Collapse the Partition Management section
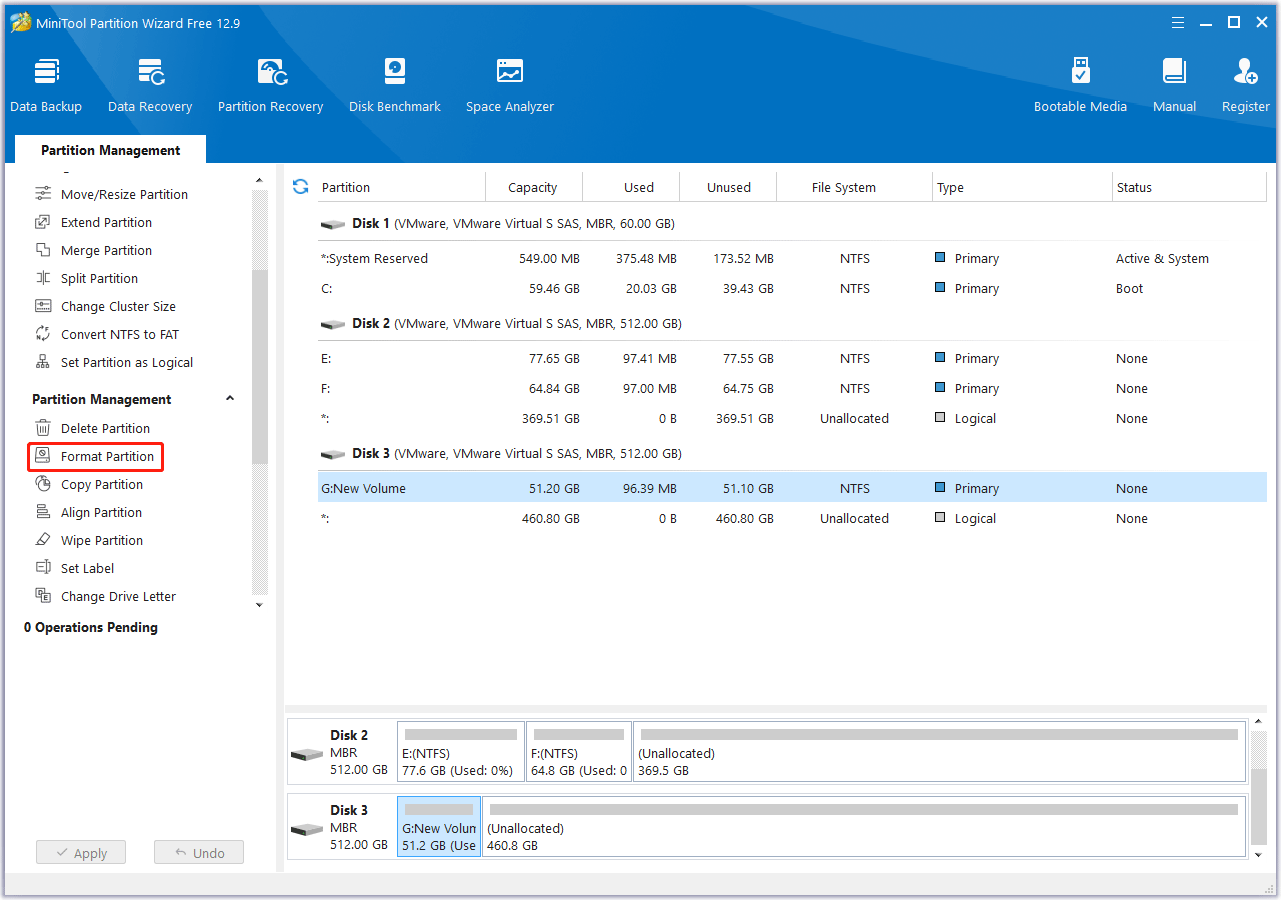 click(230, 398)
